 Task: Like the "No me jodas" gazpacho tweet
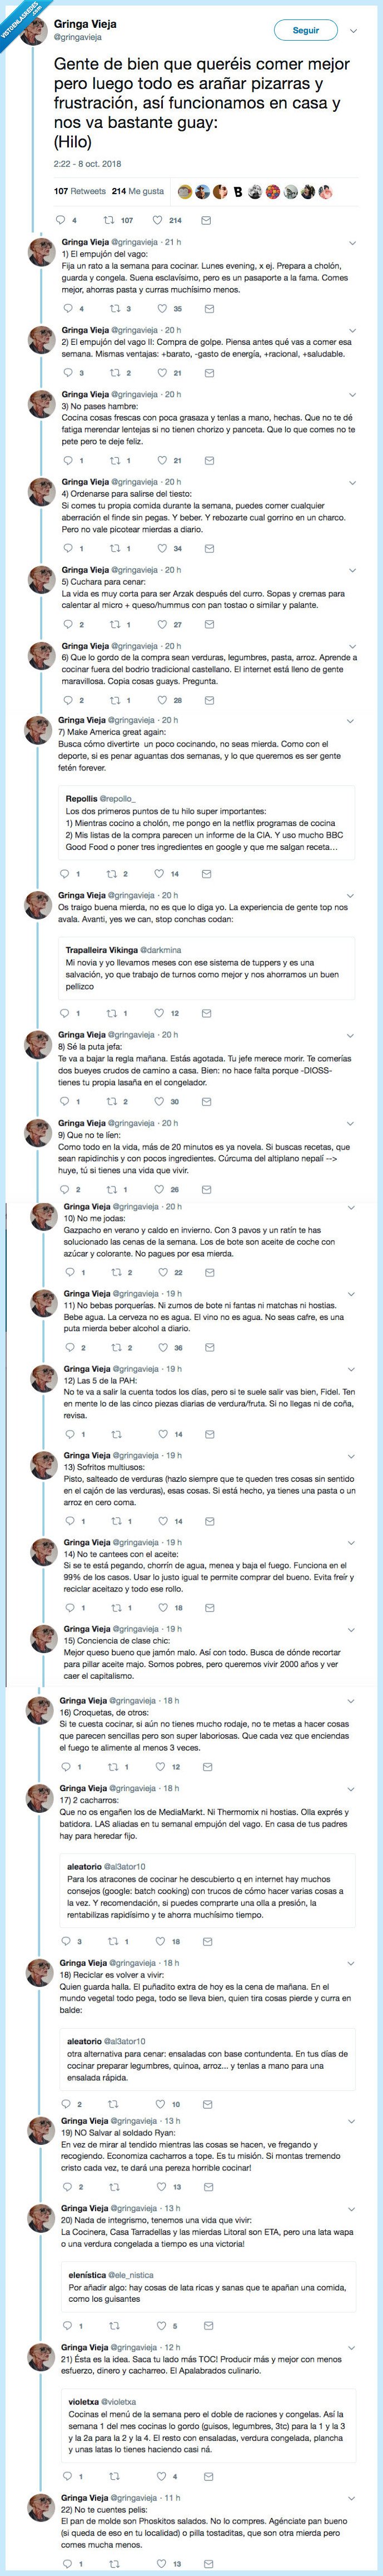(x=163, y=1273)
